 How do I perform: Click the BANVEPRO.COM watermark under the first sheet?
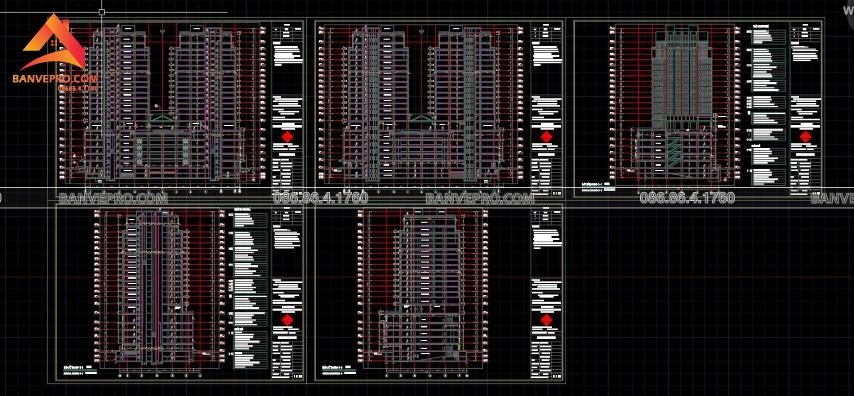113,198
